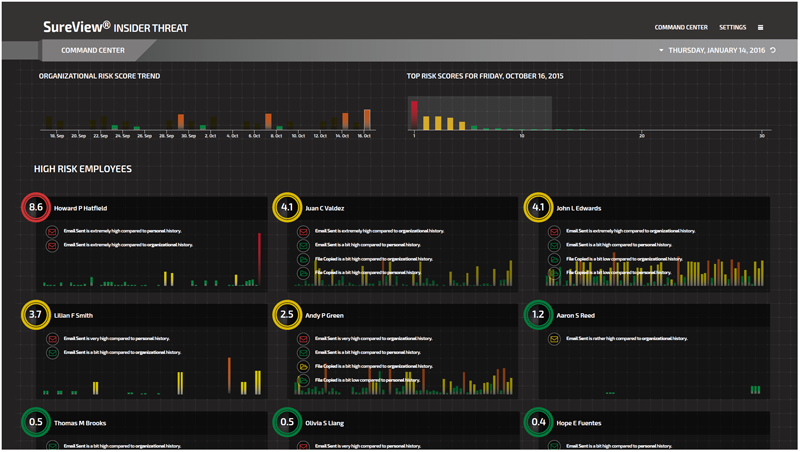Screen dimensions: 800x452
Task: Open the 3.7 risk score circle for Lilian F Smith
Action: tap(36, 315)
